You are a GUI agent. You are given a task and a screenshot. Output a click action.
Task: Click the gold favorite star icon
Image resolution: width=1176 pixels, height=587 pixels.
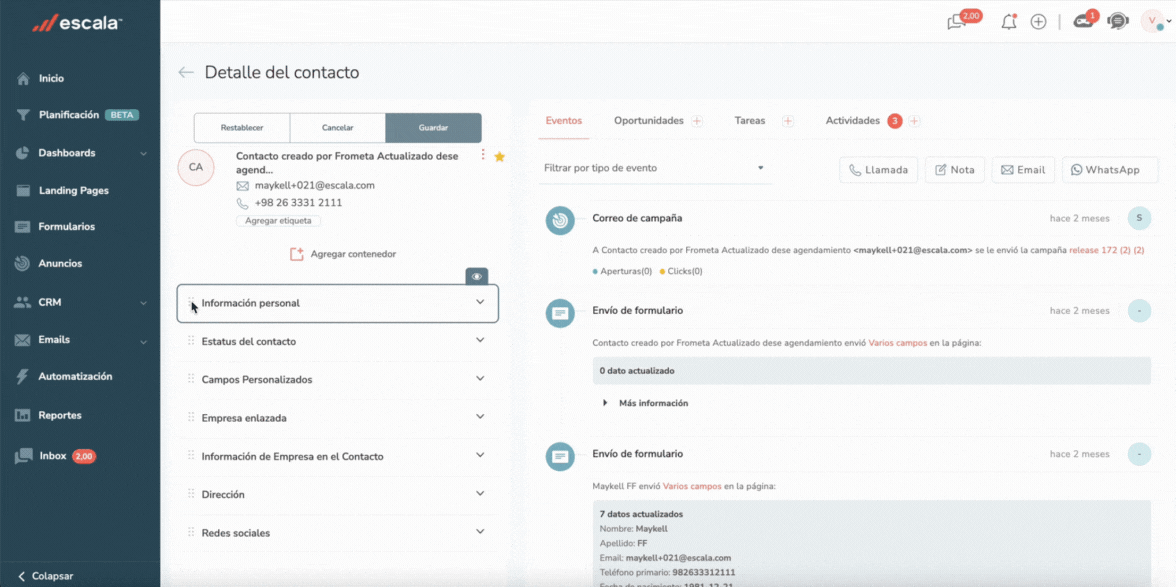pyautogui.click(x=499, y=157)
